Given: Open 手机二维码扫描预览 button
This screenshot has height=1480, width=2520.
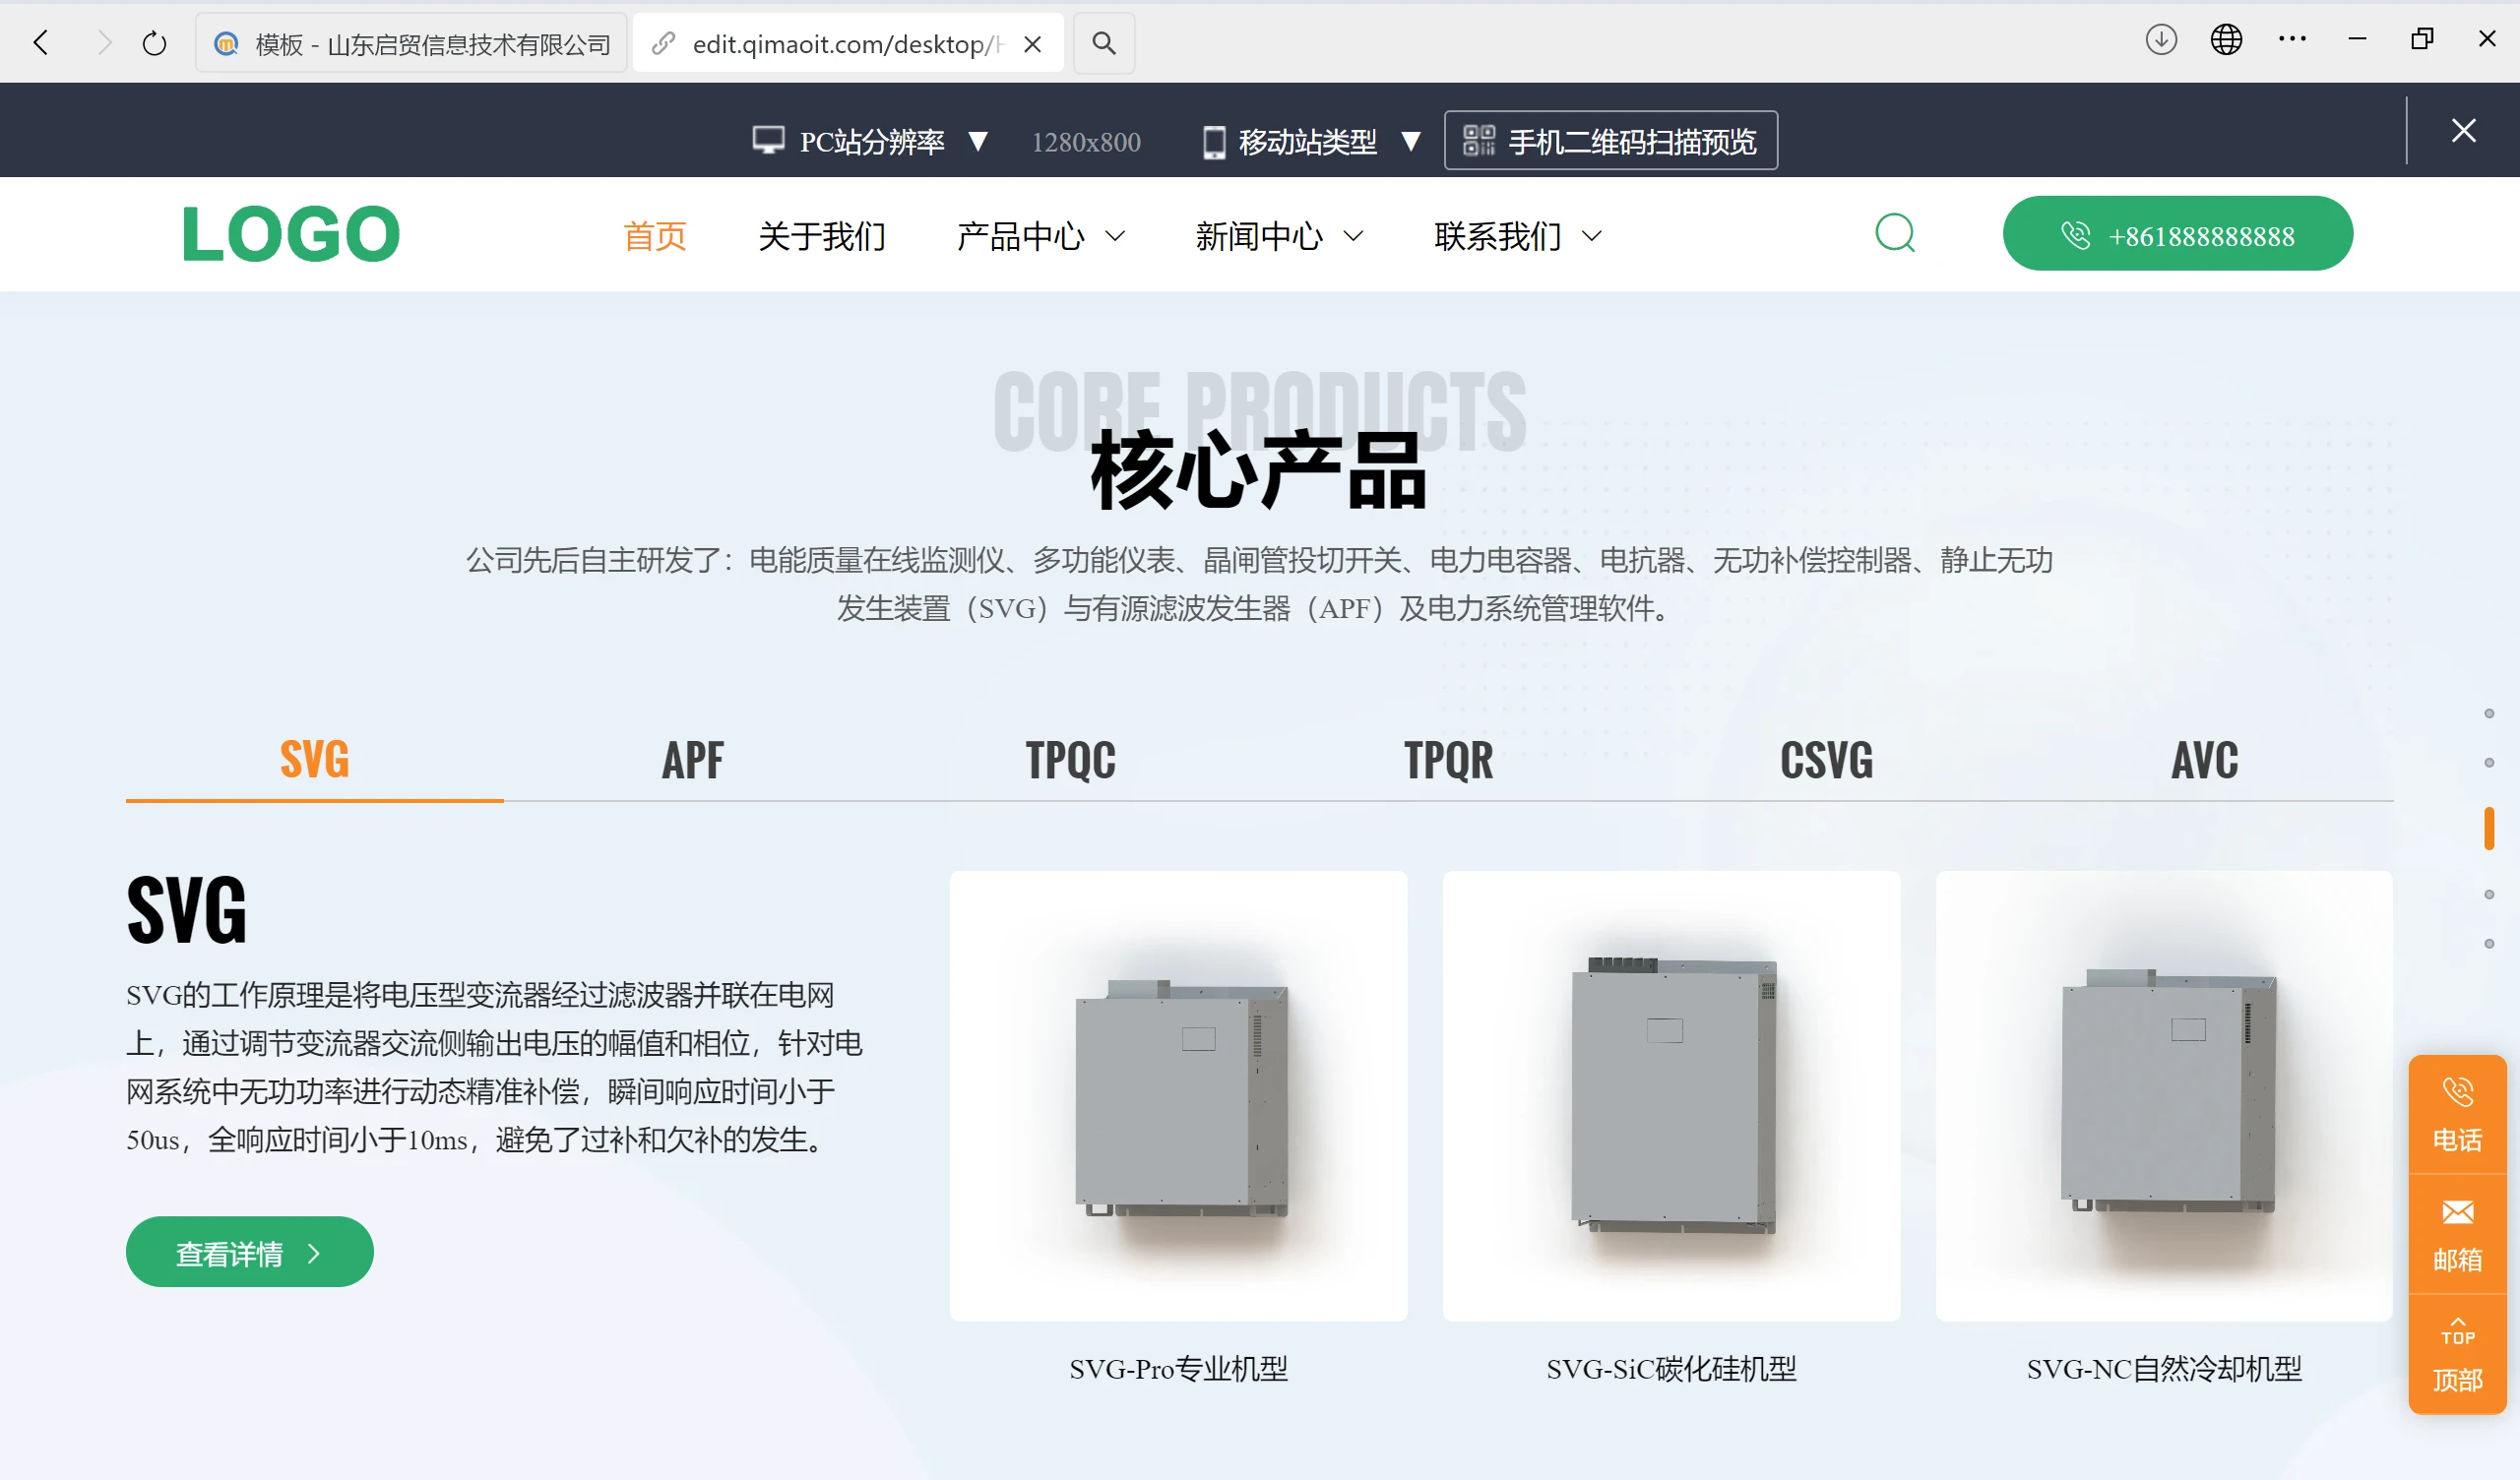Looking at the screenshot, I should 1611,140.
